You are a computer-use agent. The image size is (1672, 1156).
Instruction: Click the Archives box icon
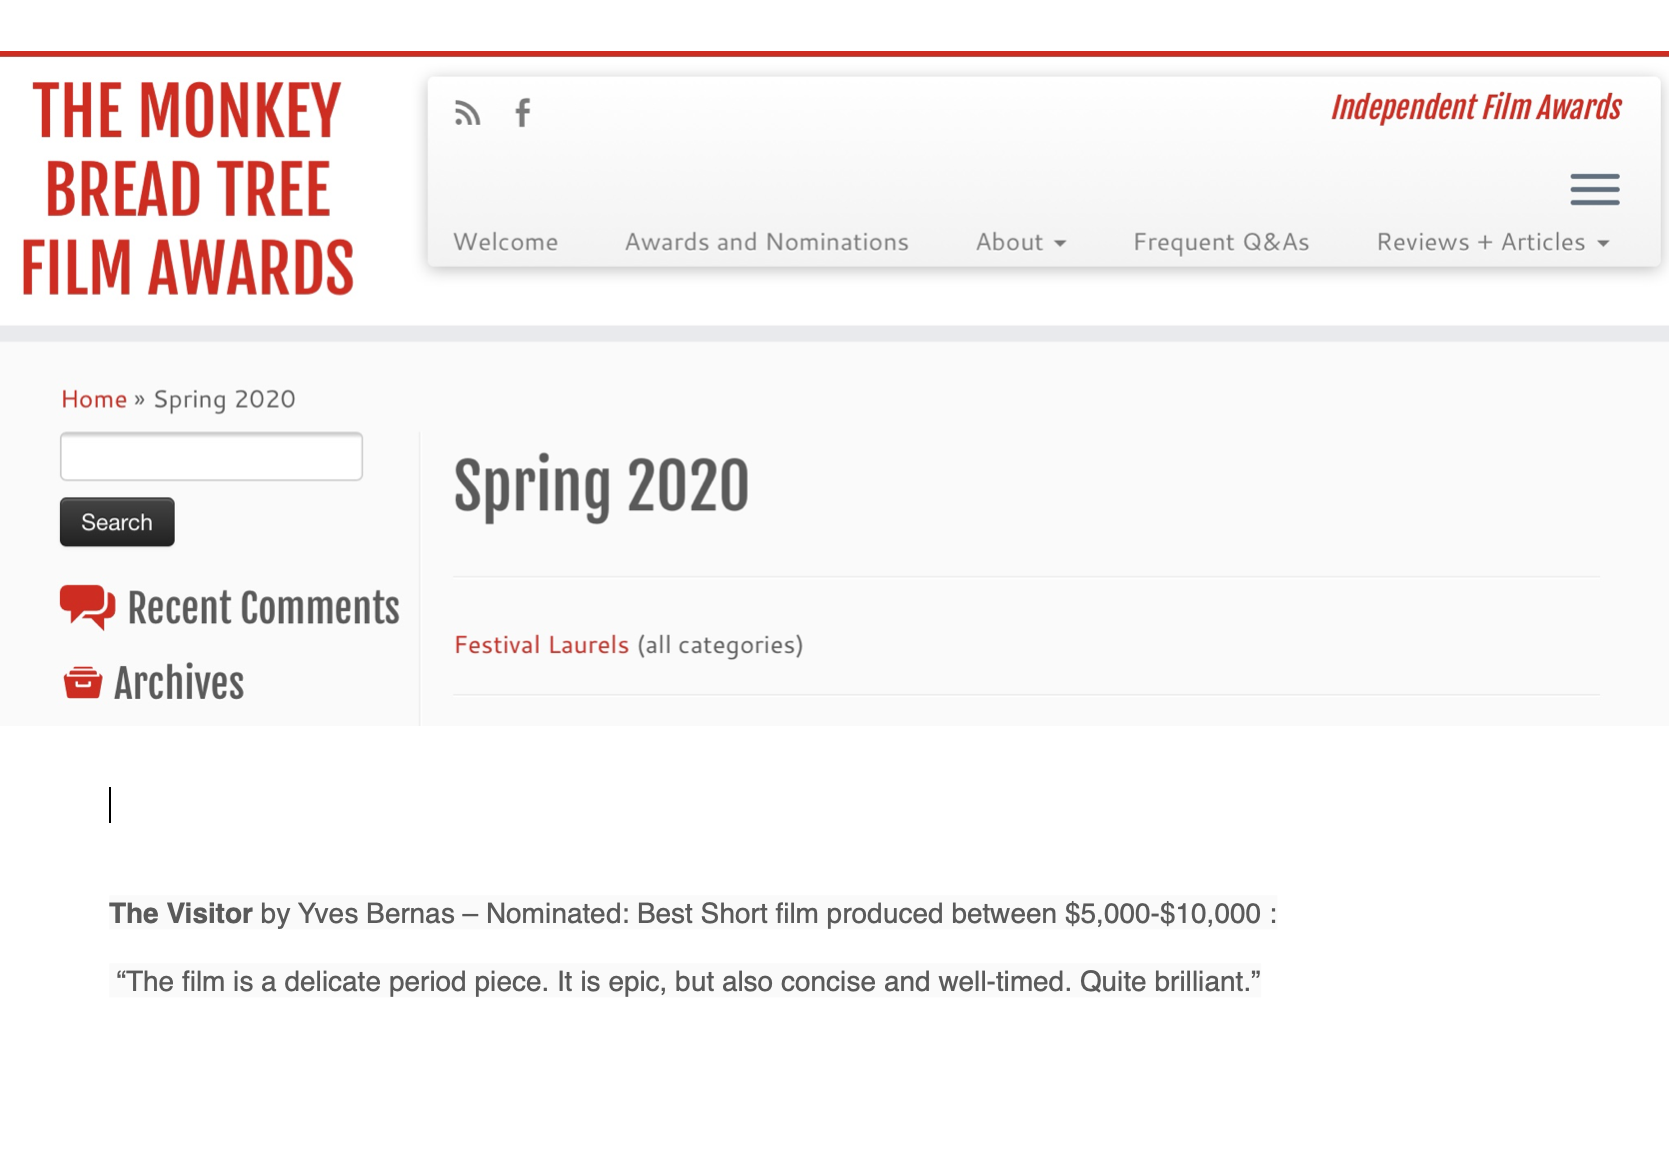83,683
